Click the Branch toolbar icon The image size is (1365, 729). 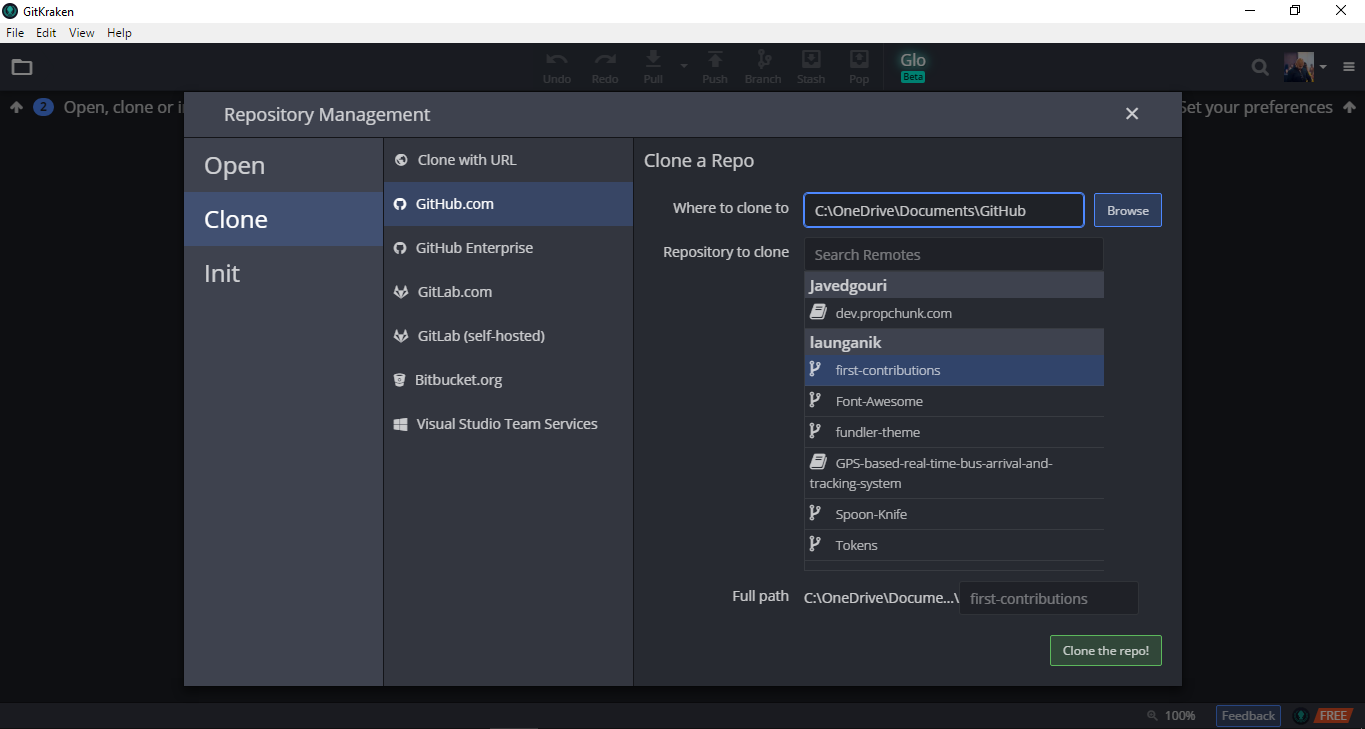pyautogui.click(x=763, y=67)
